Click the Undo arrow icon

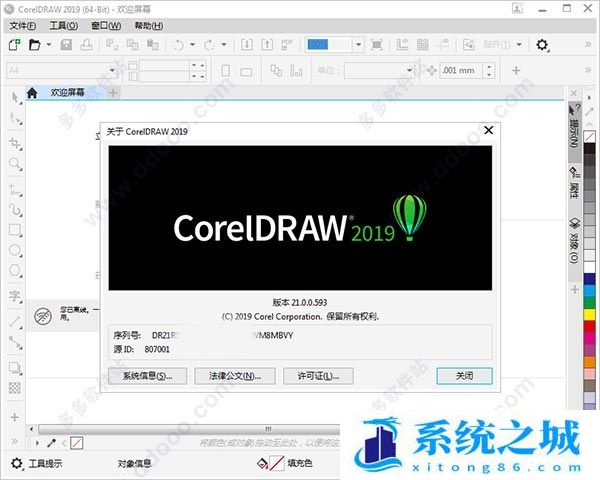coord(178,45)
